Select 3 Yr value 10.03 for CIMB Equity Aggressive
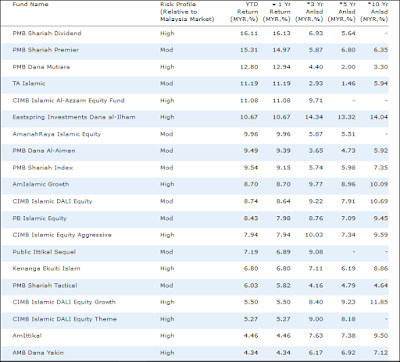Screen dimensions: 400x362 [x=314, y=235]
